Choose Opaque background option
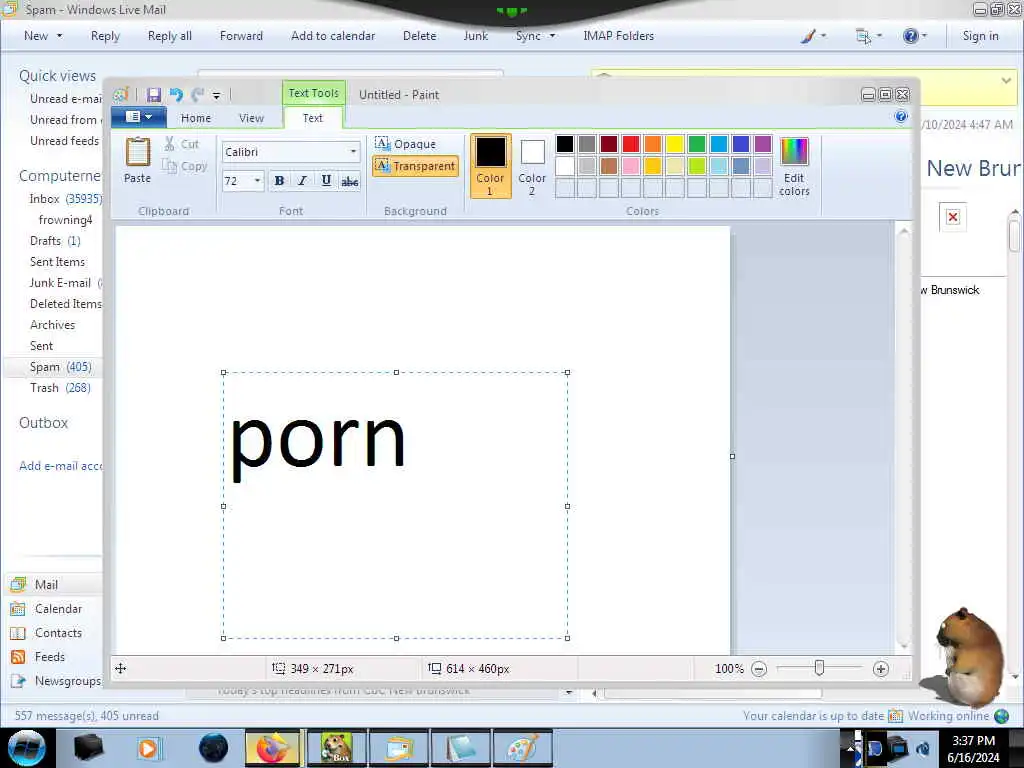This screenshot has height=768, width=1024. coord(406,144)
